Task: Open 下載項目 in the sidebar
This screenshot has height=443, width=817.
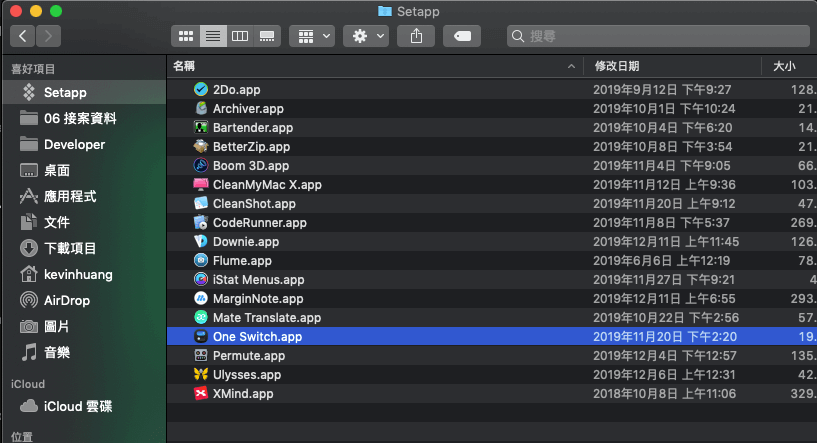Action: [x=70, y=248]
